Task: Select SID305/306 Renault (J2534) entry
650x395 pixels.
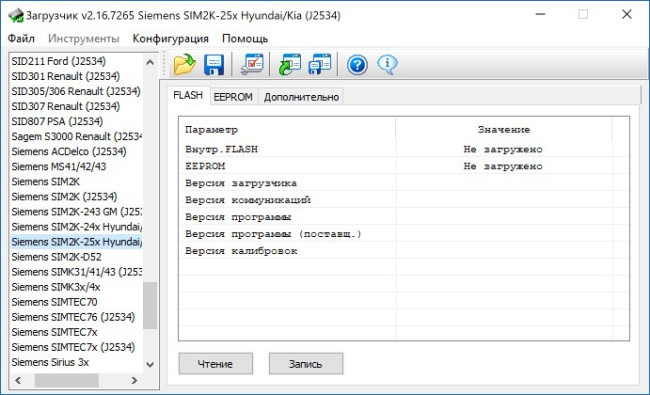Action: pos(76,91)
